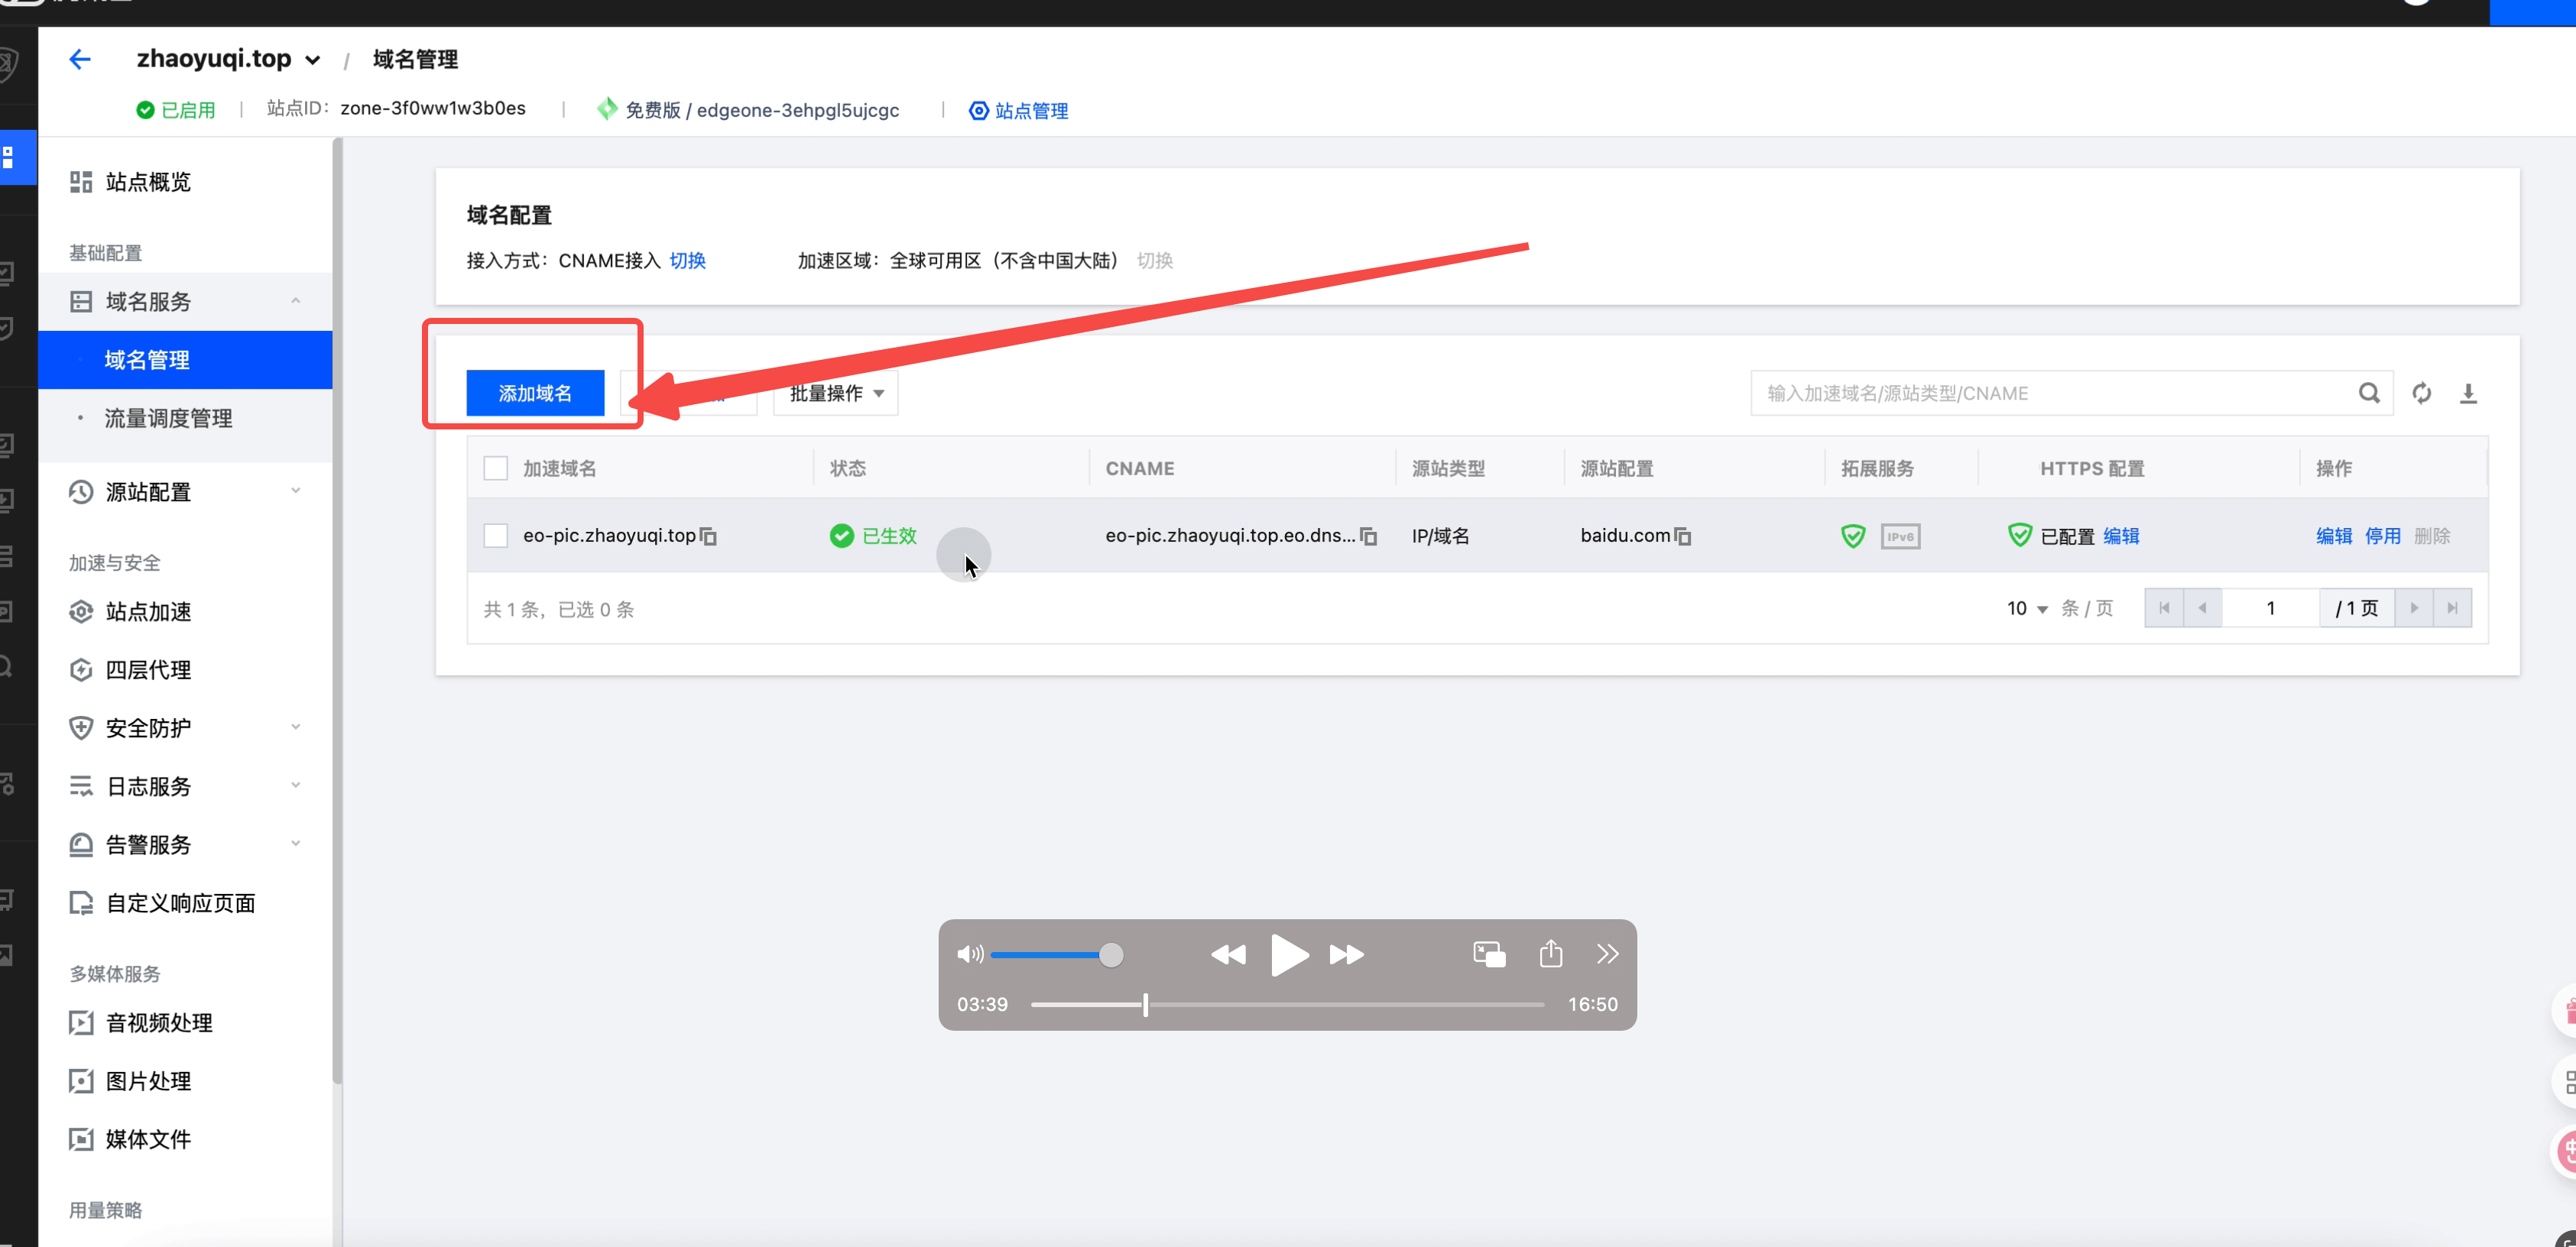Click the 加速域名 column header

(x=559, y=468)
